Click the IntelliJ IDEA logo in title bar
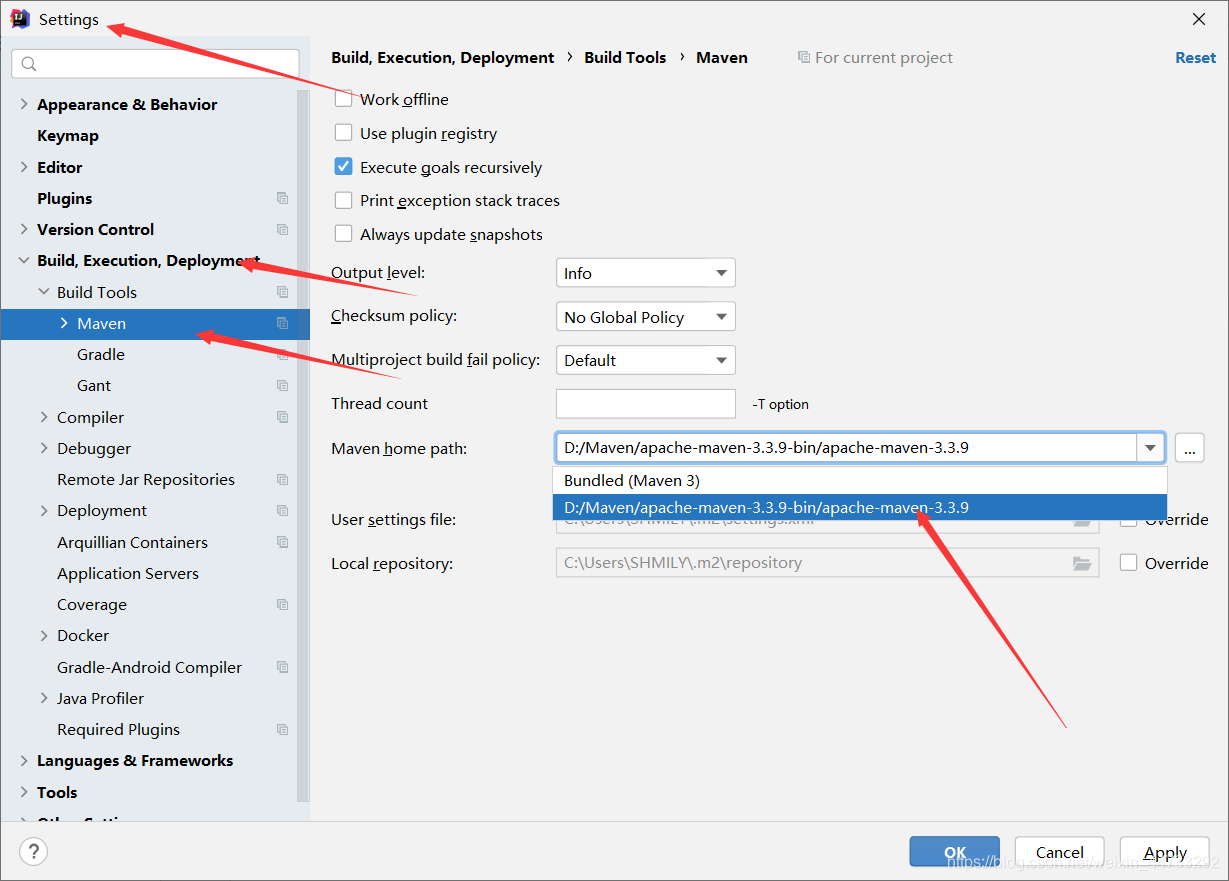The image size is (1229, 881). (20, 19)
